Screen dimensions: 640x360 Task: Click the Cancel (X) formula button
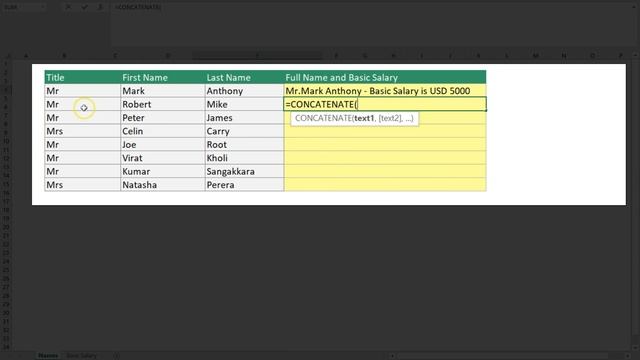tap(68, 7)
